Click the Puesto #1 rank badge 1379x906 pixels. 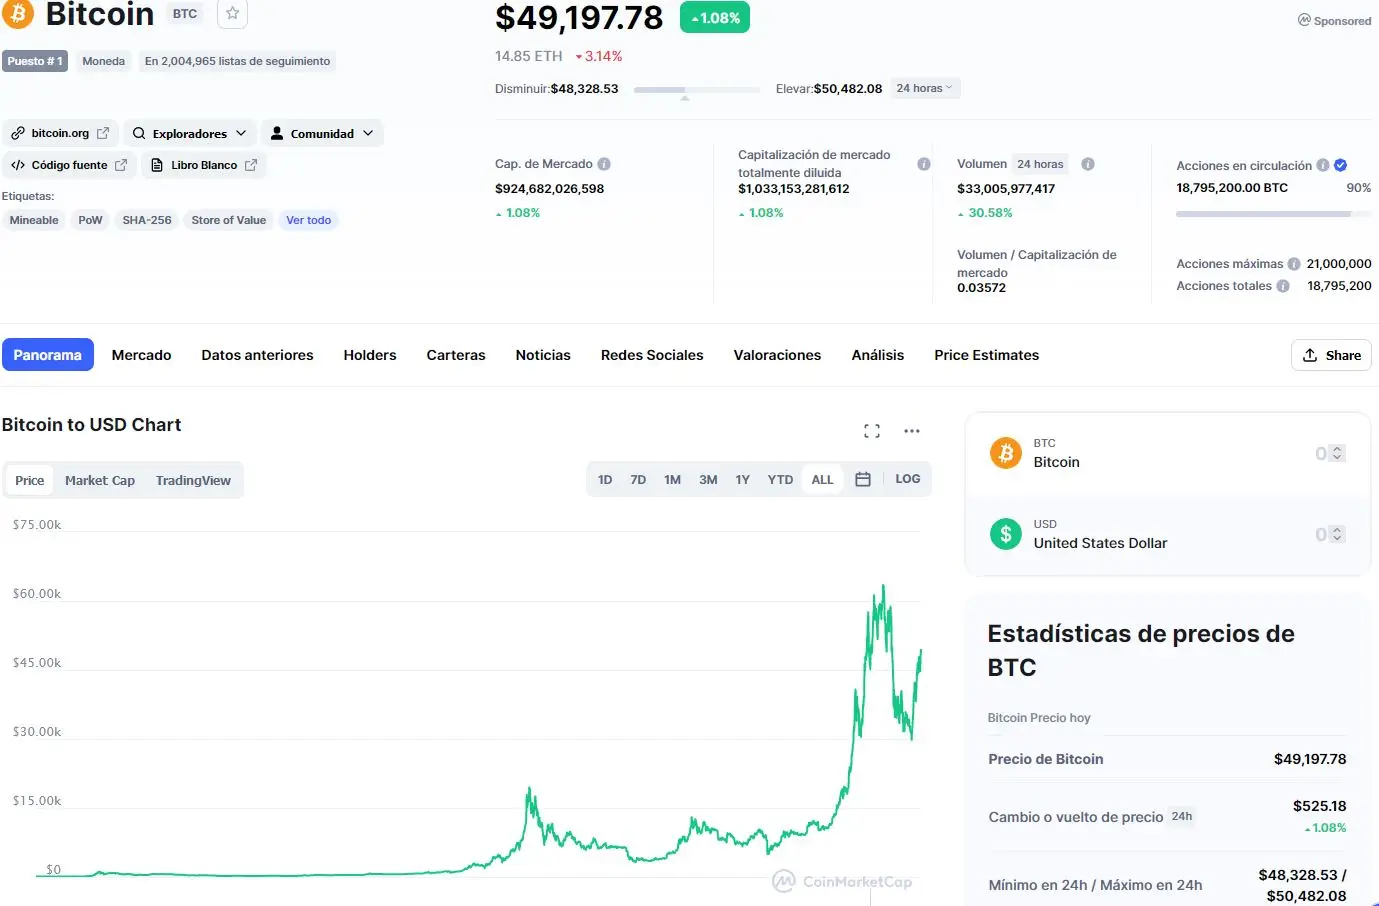click(x=35, y=61)
